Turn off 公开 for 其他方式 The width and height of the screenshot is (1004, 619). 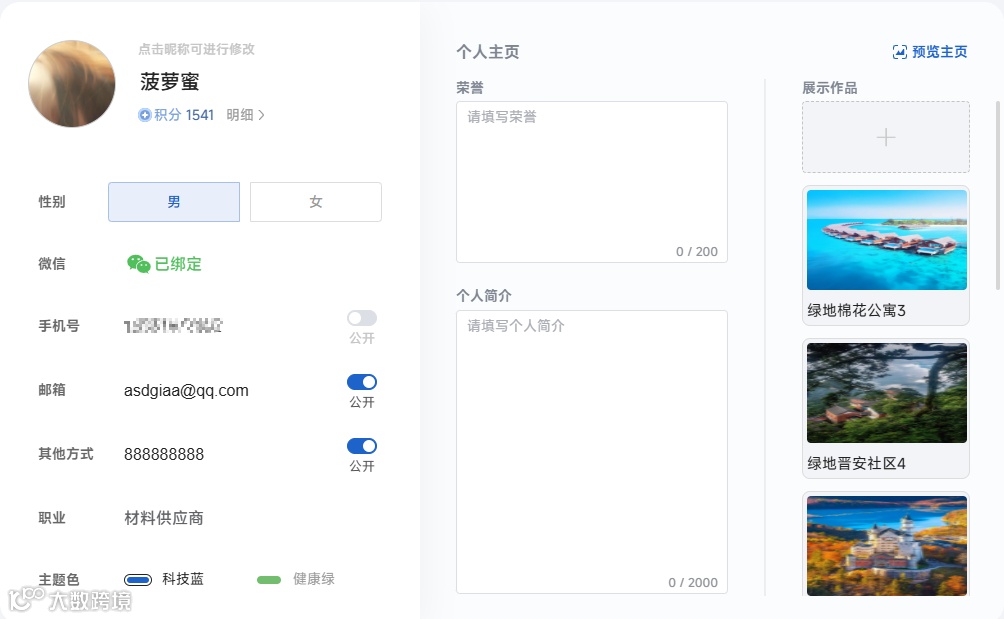pos(361,446)
